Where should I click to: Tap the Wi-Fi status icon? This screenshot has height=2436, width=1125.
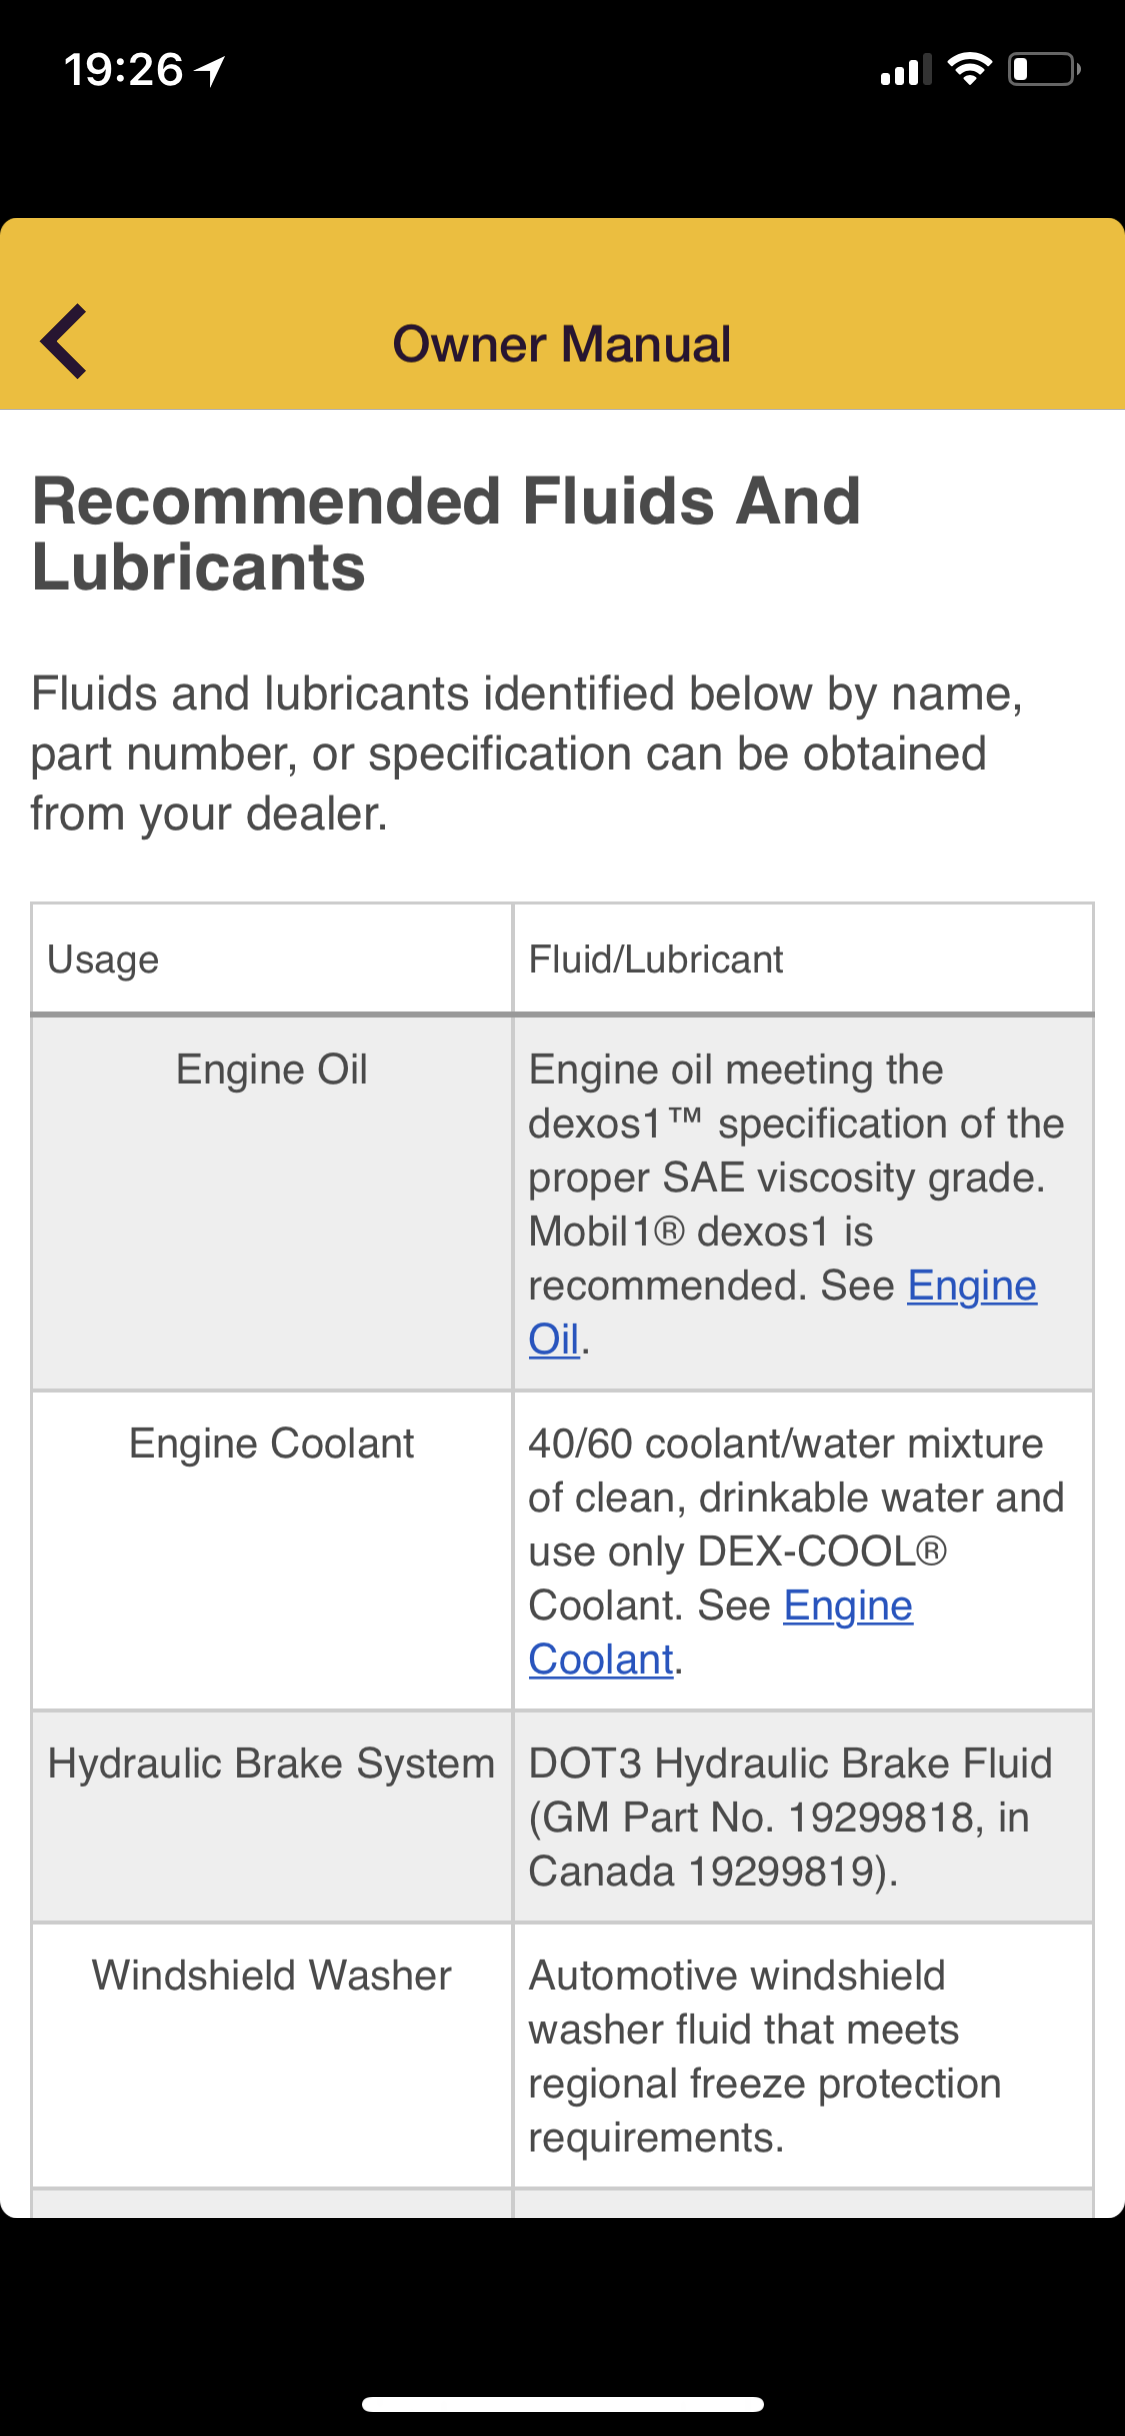[968, 69]
